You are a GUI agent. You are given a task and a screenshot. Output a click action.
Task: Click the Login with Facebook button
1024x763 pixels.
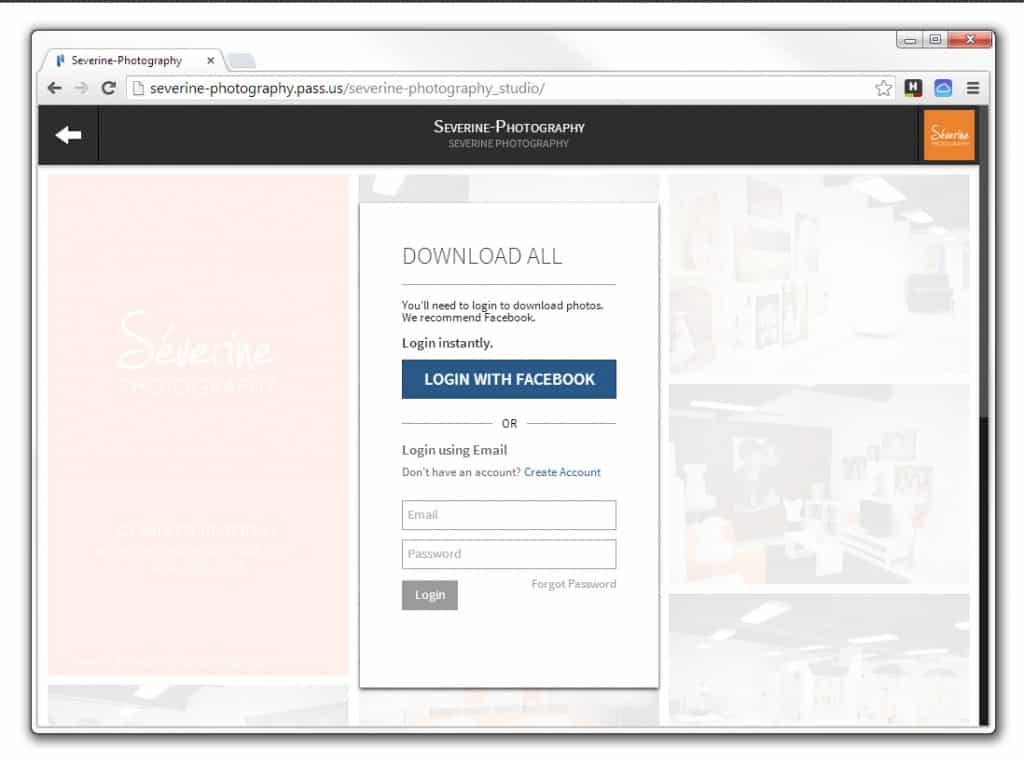[x=509, y=379]
